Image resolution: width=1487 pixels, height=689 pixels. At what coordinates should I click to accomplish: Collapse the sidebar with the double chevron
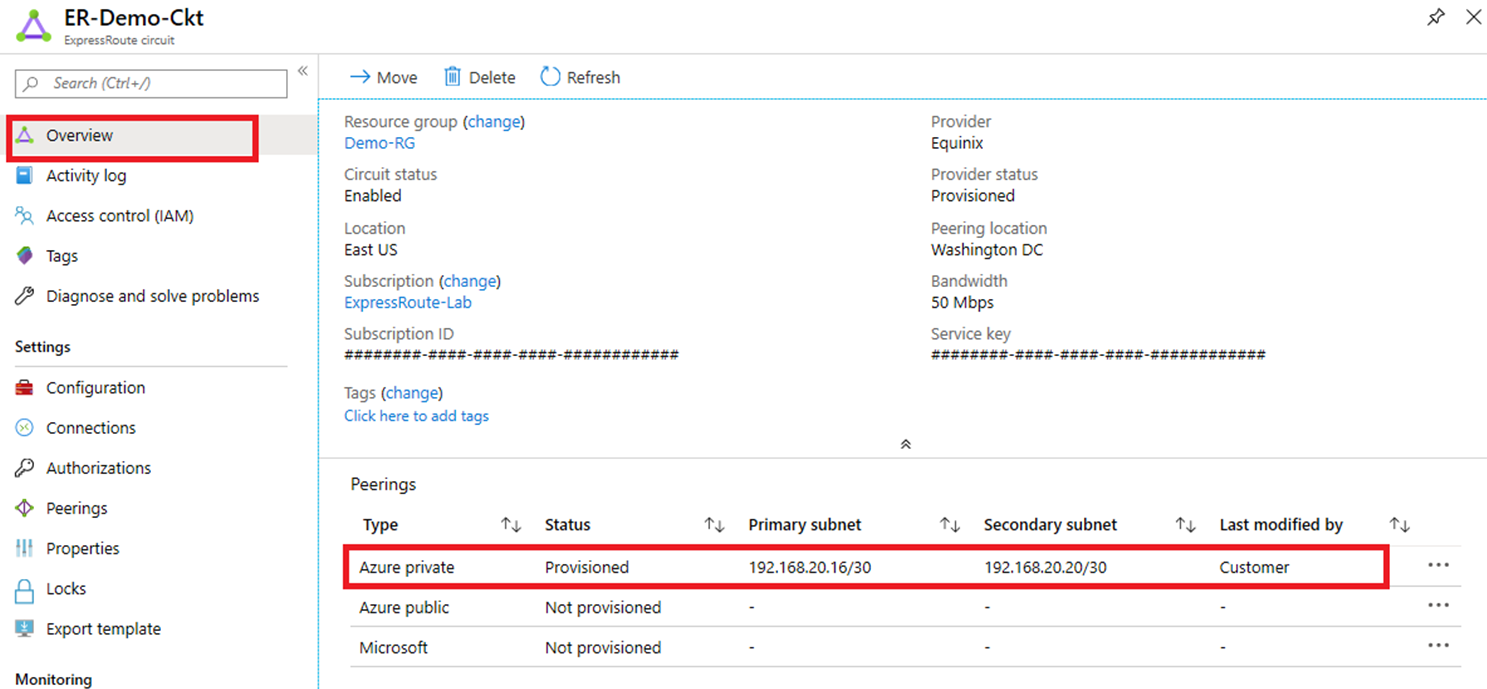tap(302, 71)
